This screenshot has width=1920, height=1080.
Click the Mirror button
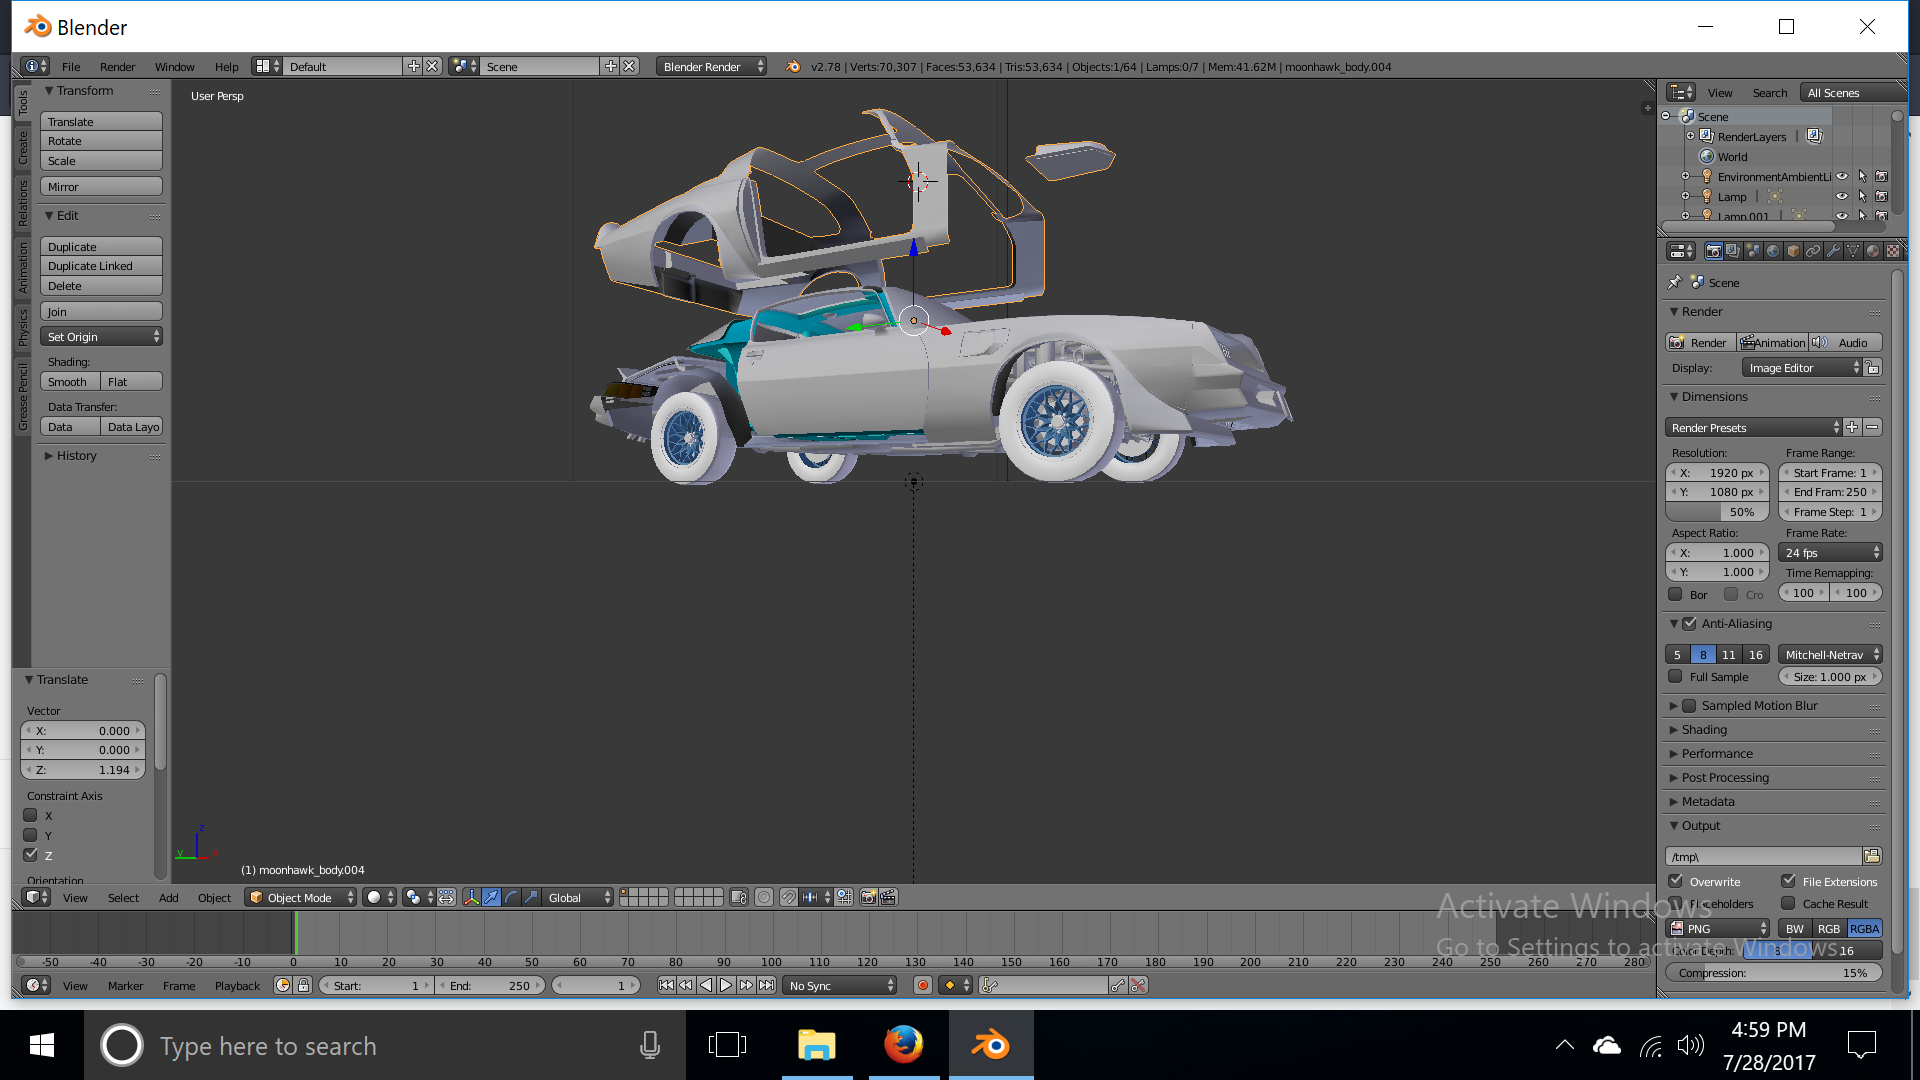tap(101, 187)
